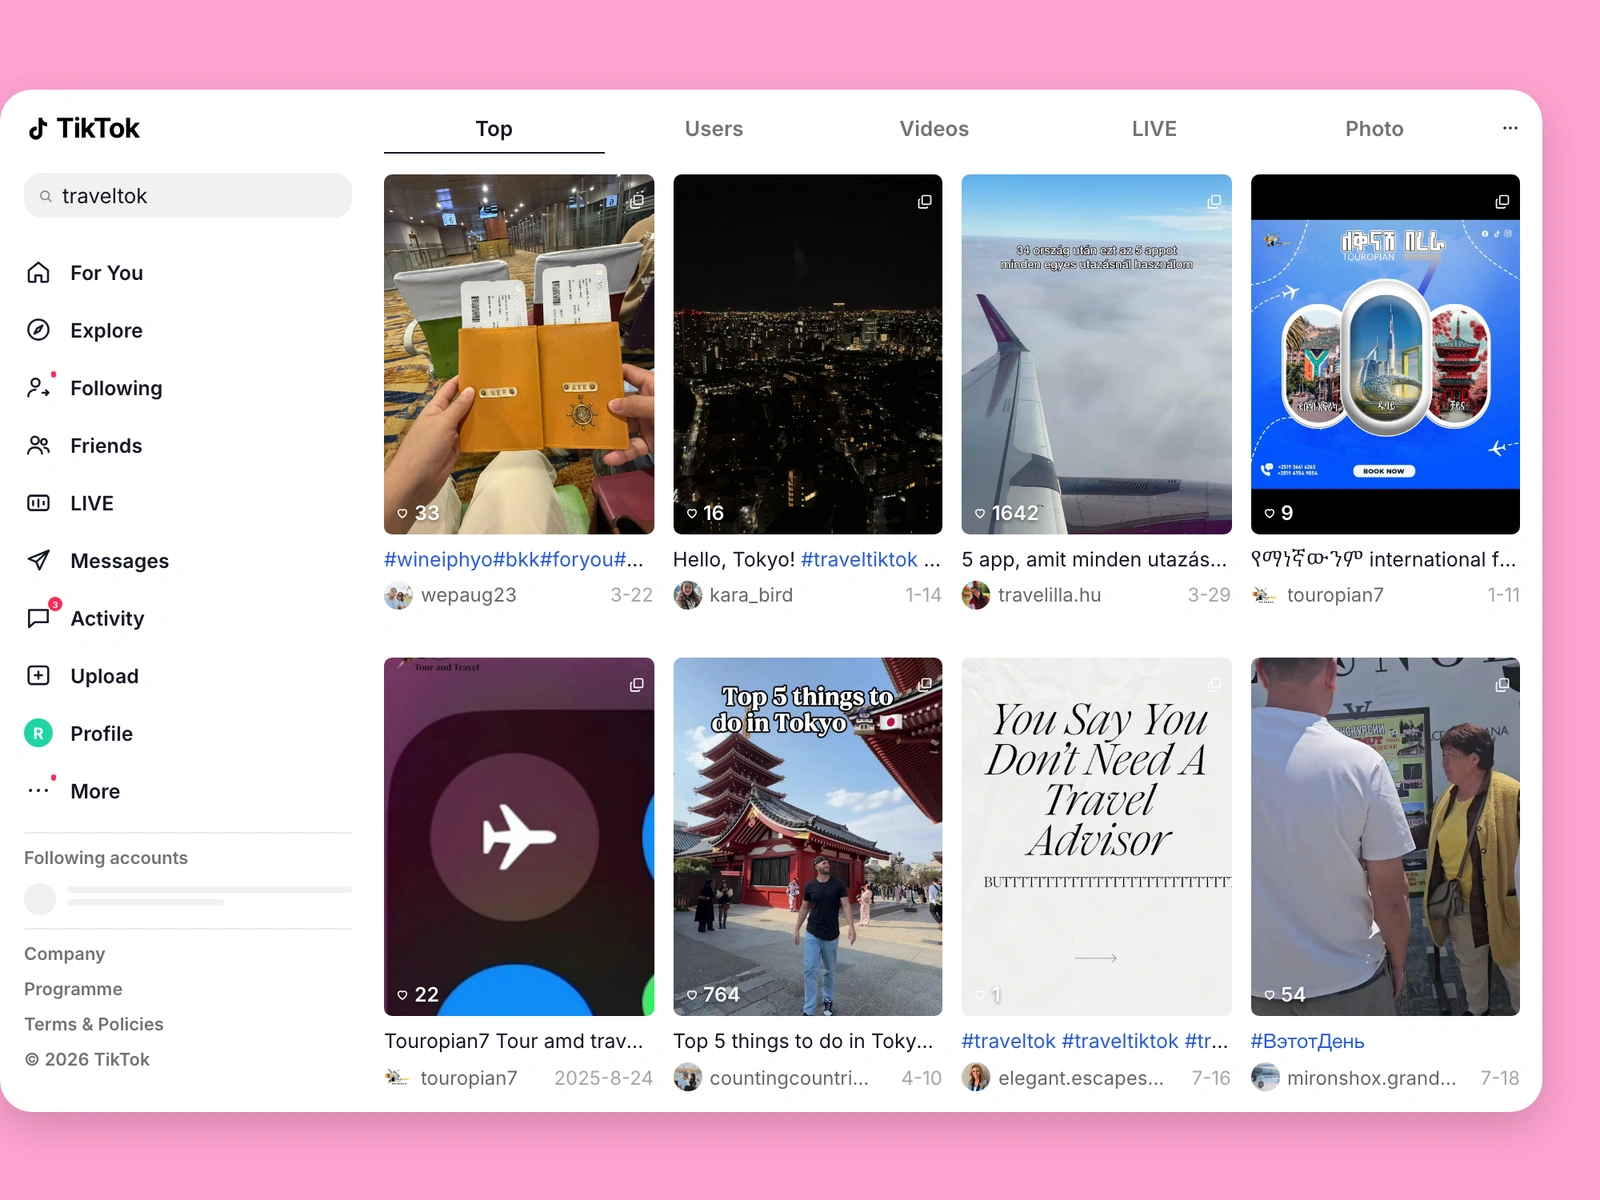Open the Activity notification icon

(38, 618)
